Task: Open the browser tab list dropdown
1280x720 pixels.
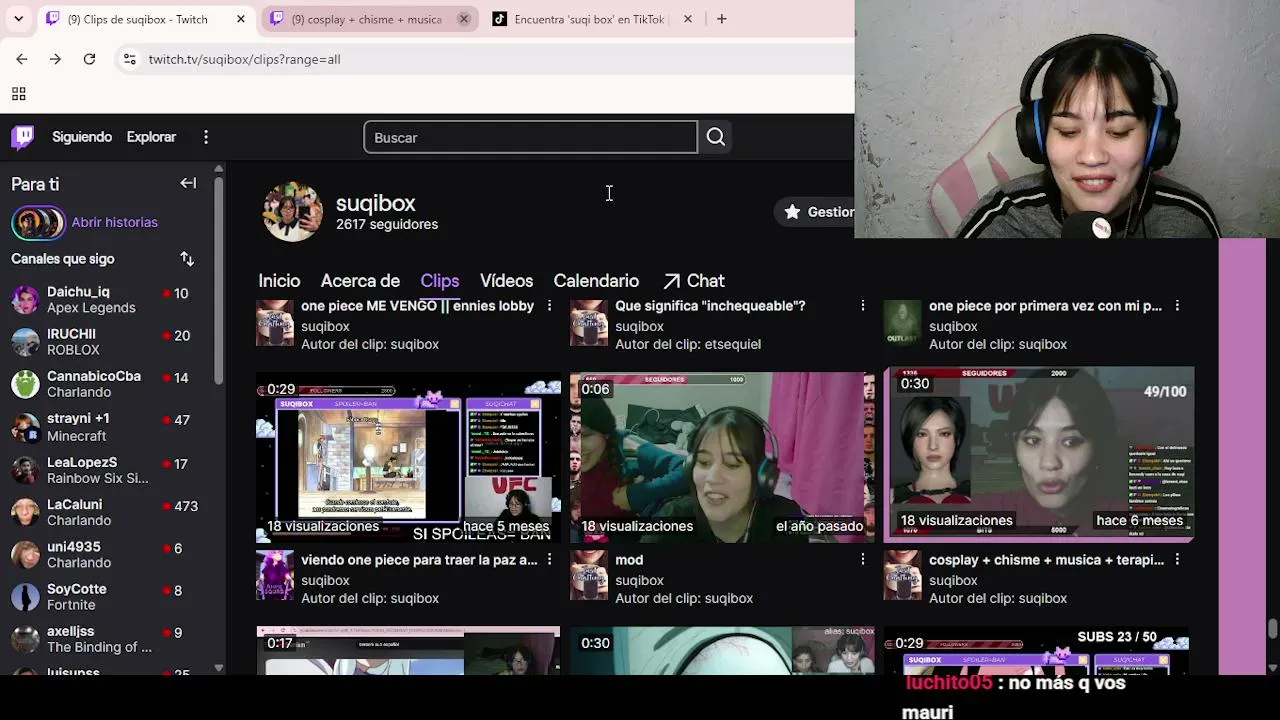Action: click(18, 19)
